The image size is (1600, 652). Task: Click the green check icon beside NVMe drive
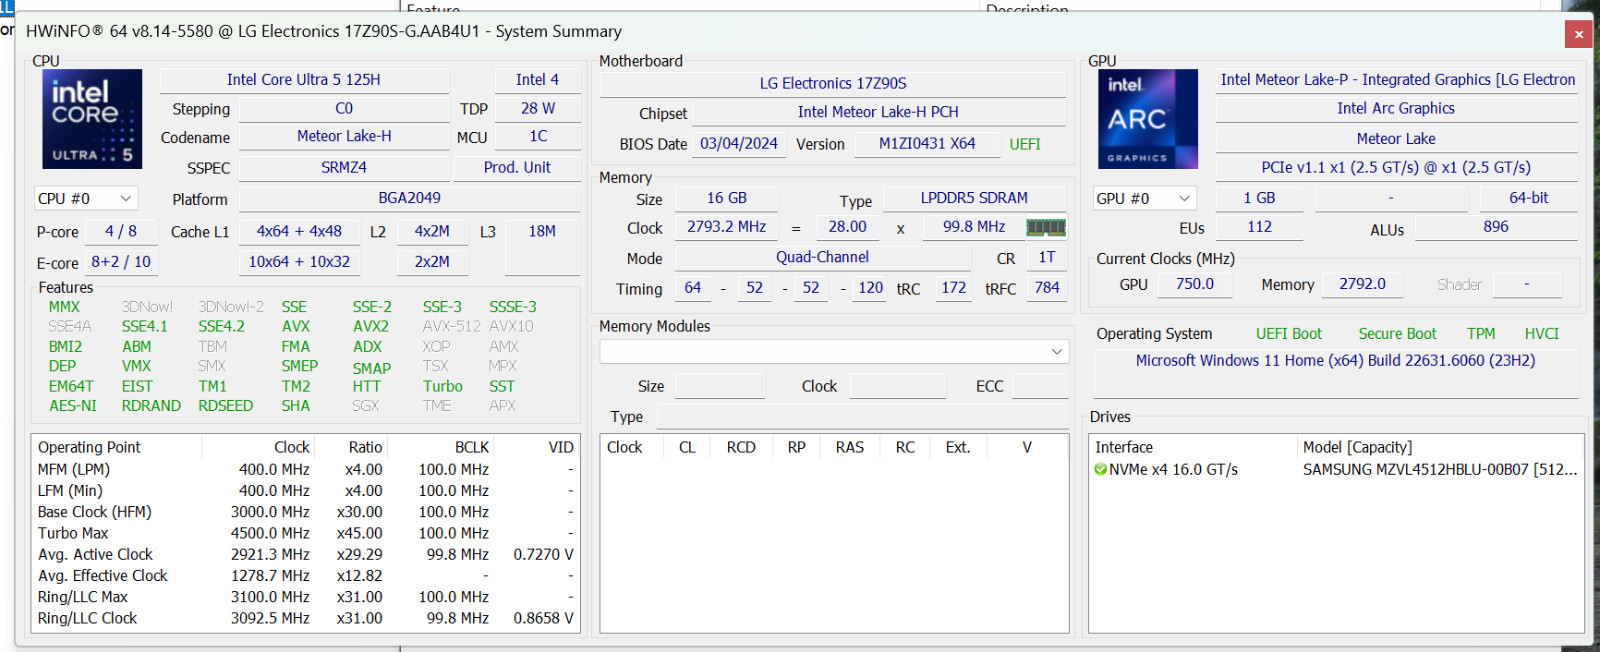click(x=1101, y=469)
